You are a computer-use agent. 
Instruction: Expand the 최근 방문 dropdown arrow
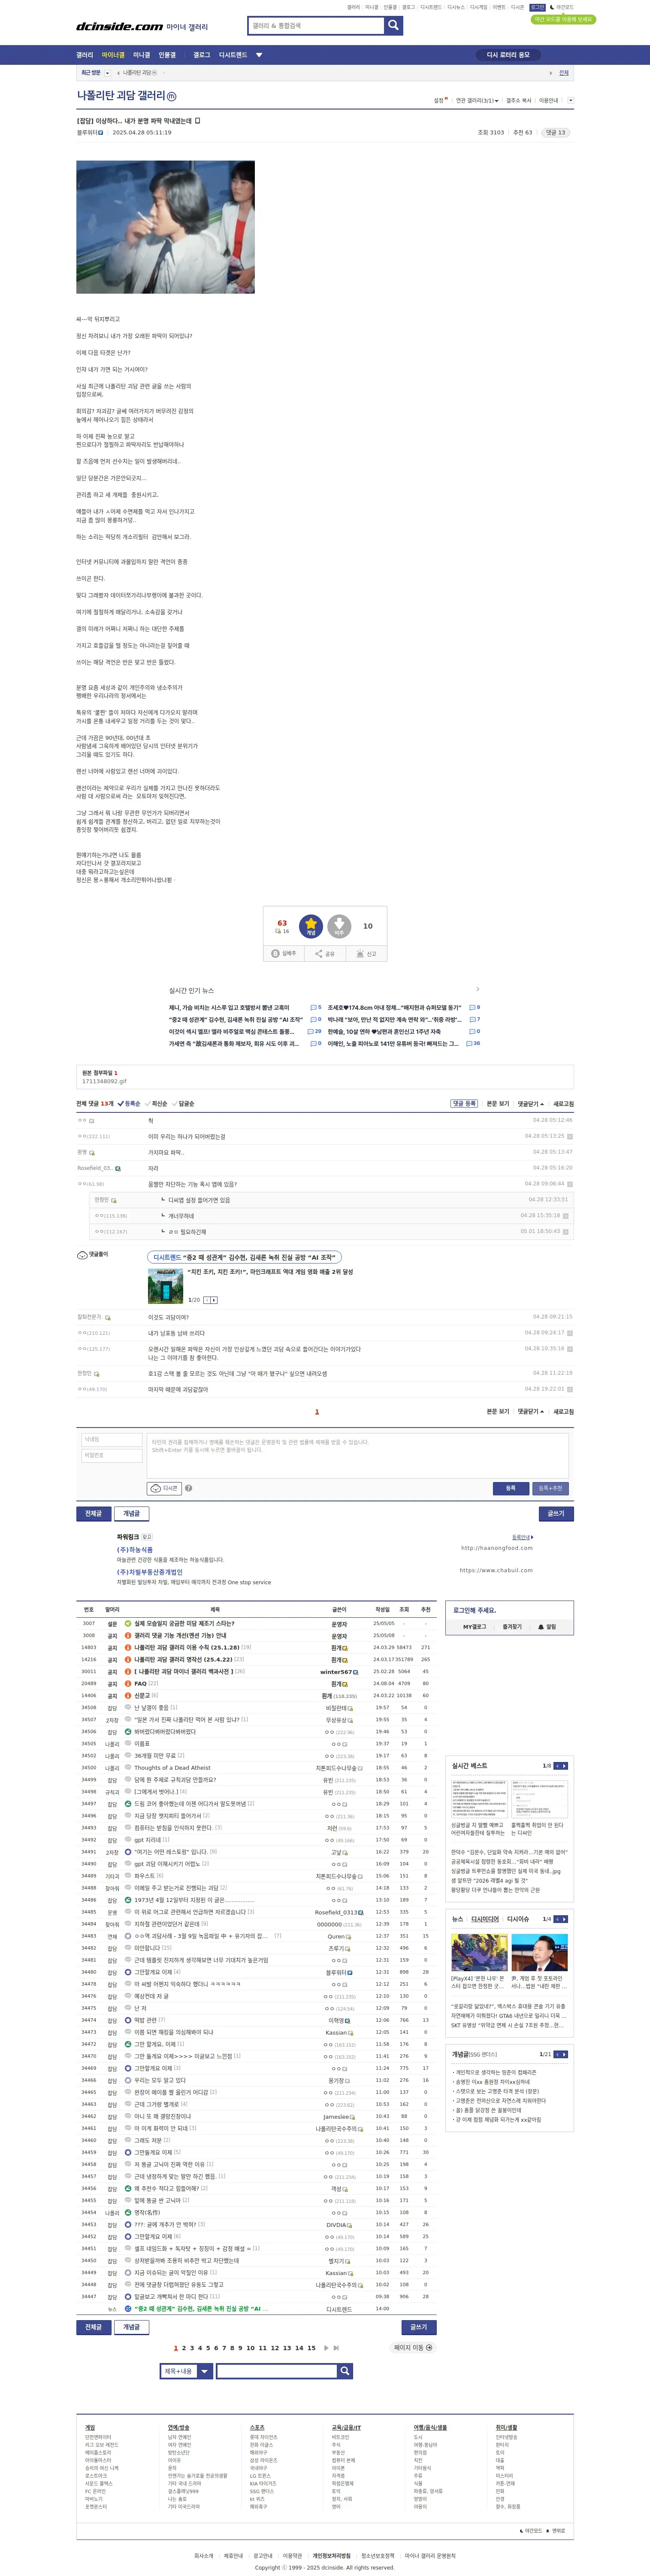pyautogui.click(x=107, y=73)
